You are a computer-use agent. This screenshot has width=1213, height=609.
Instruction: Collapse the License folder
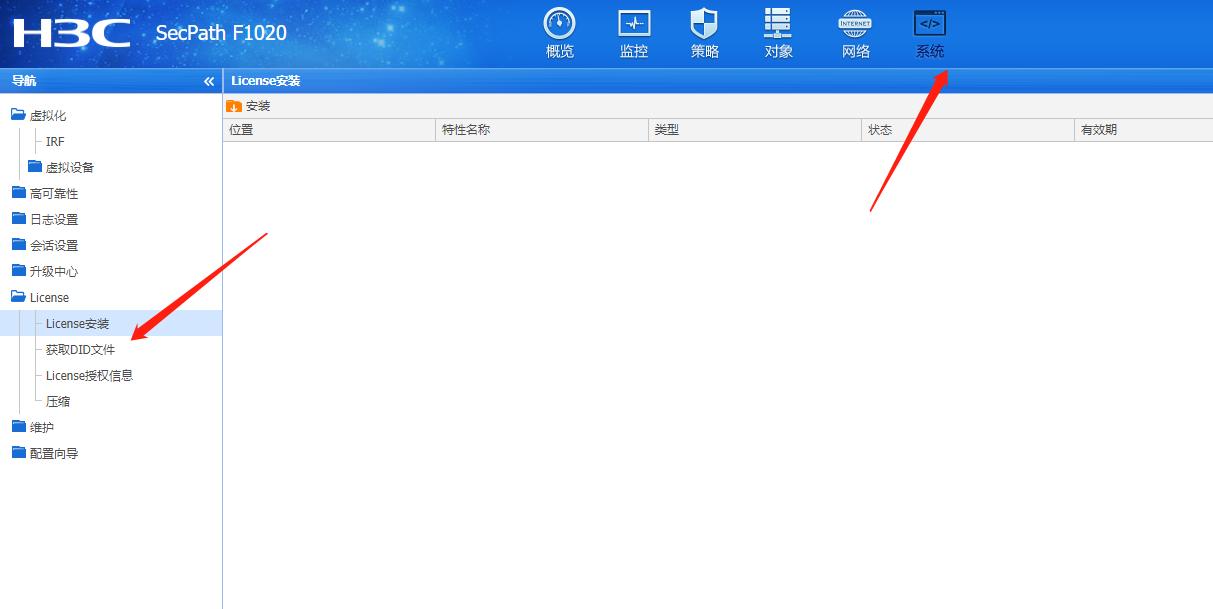(x=48, y=296)
